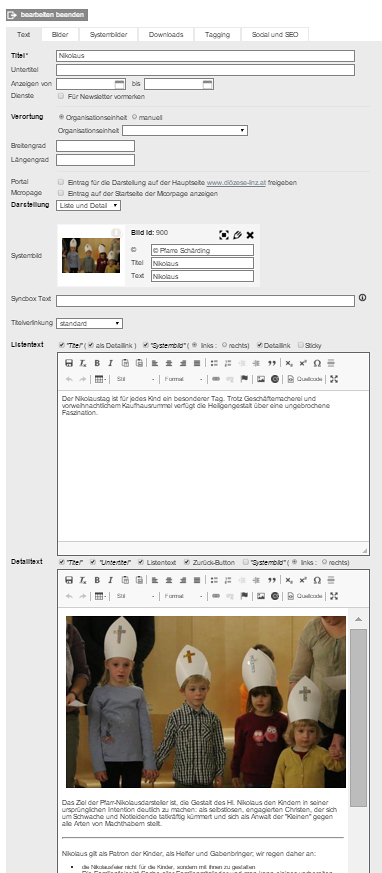Image resolution: width=382 pixels, height=873 pixels.
Task: Select the 'manuell' Verortung radio button
Action: coord(134,117)
